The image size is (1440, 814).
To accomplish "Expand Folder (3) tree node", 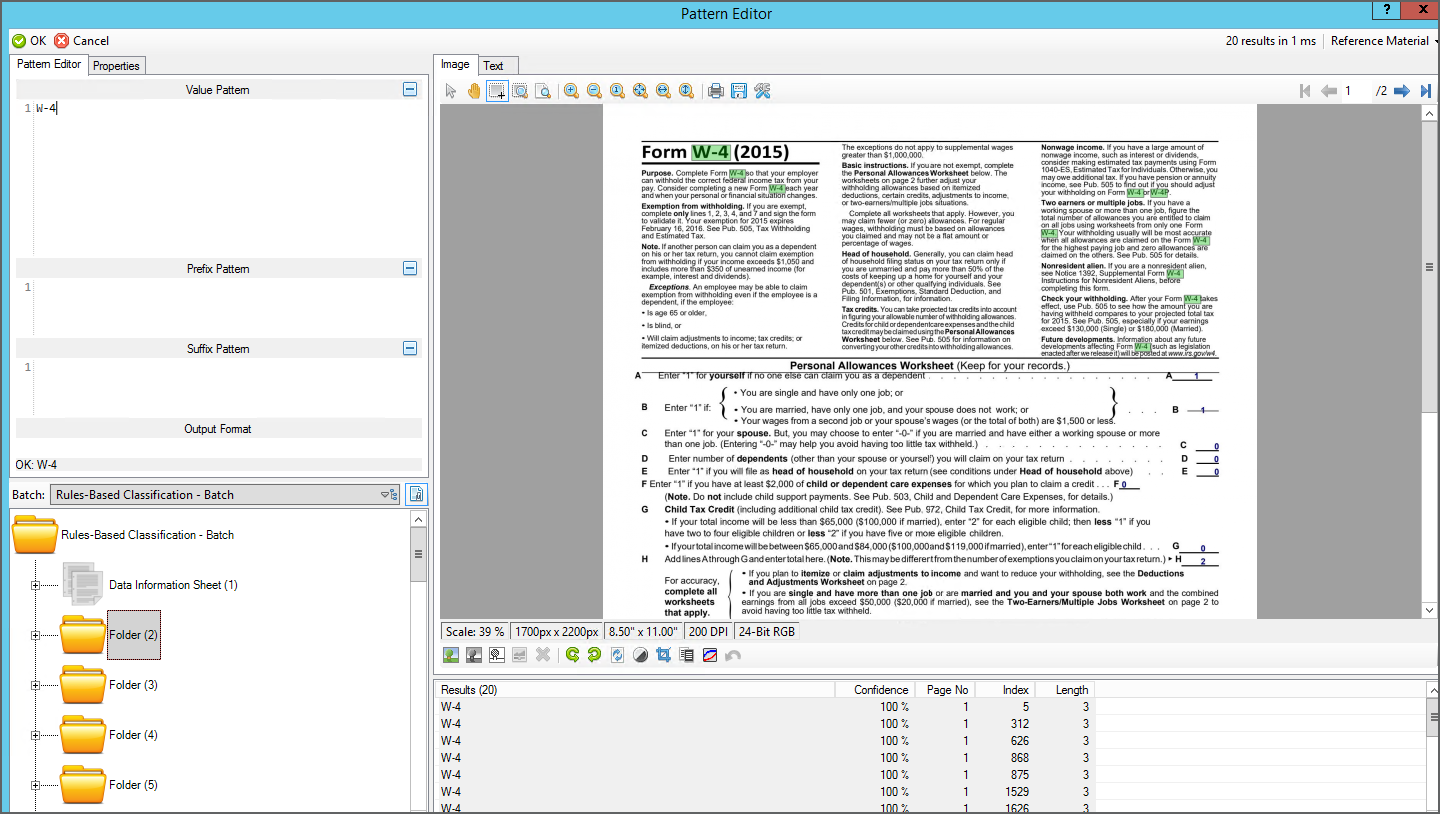I will [36, 685].
